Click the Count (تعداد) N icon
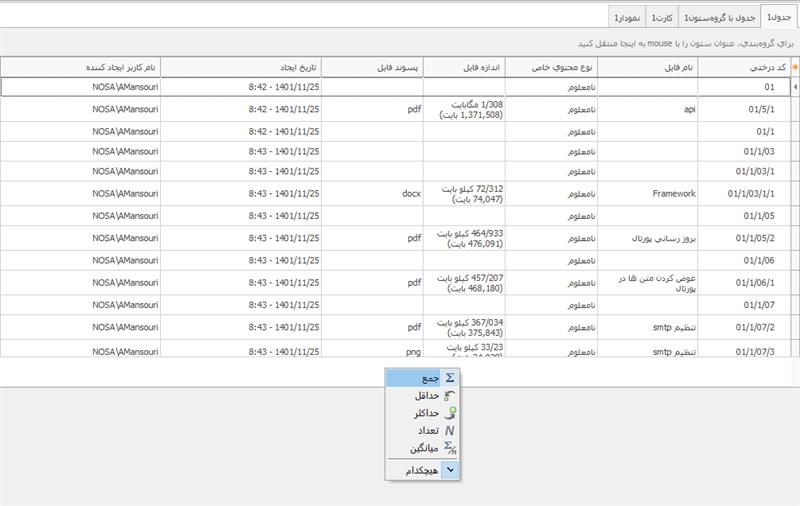 click(450, 431)
